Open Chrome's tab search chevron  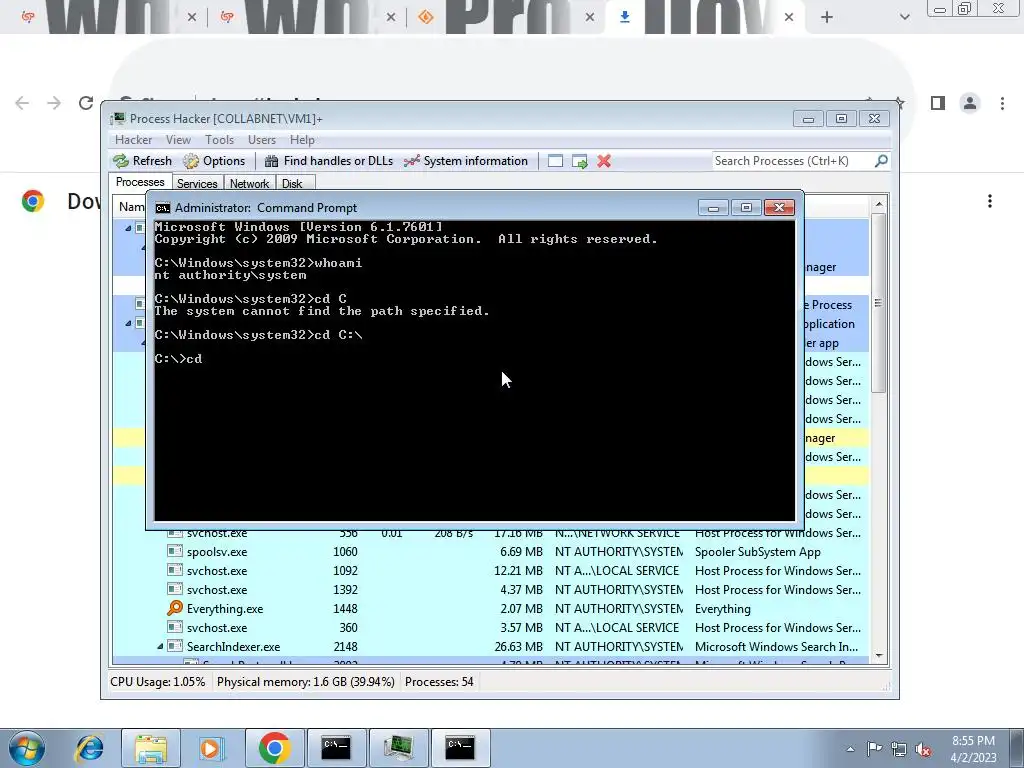point(904,17)
